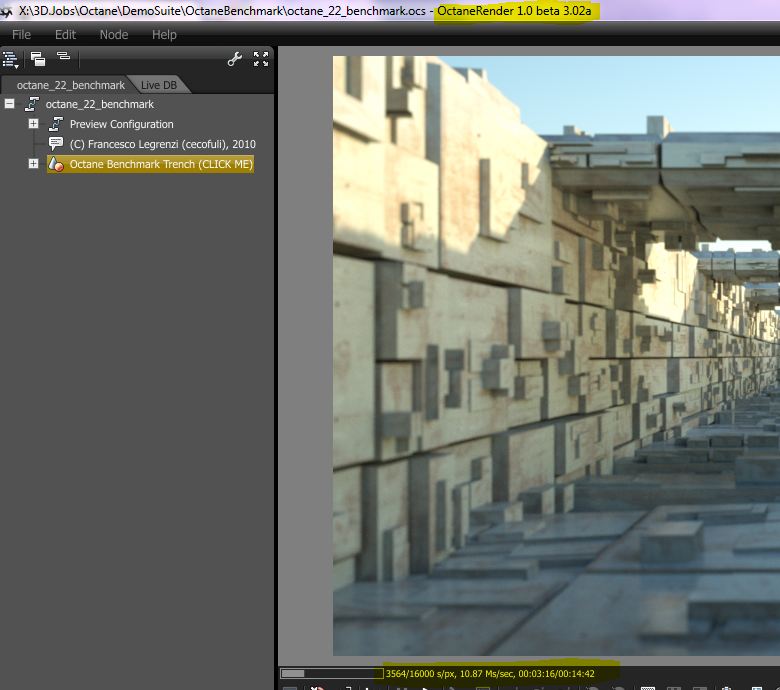This screenshot has width=780, height=690.
Task: Expand the Preview Configuration node
Action: (x=33, y=123)
